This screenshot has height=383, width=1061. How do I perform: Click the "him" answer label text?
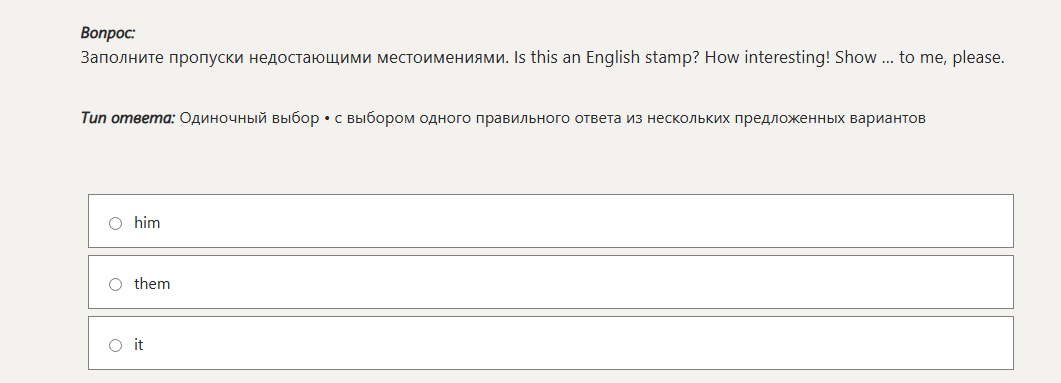147,223
